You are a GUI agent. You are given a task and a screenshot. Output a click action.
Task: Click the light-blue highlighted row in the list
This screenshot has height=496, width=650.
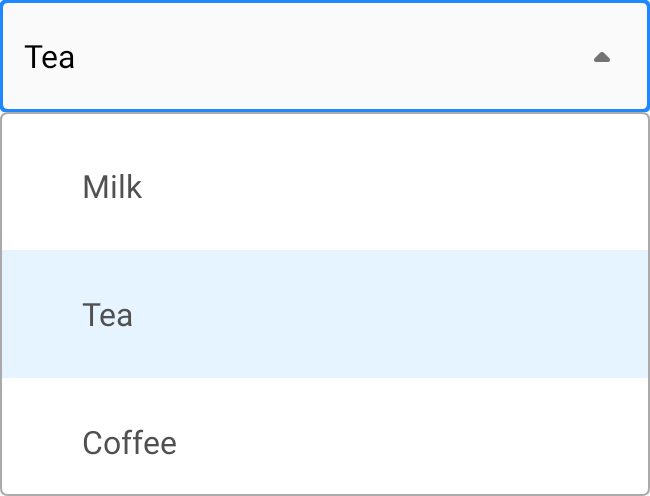[324, 315]
